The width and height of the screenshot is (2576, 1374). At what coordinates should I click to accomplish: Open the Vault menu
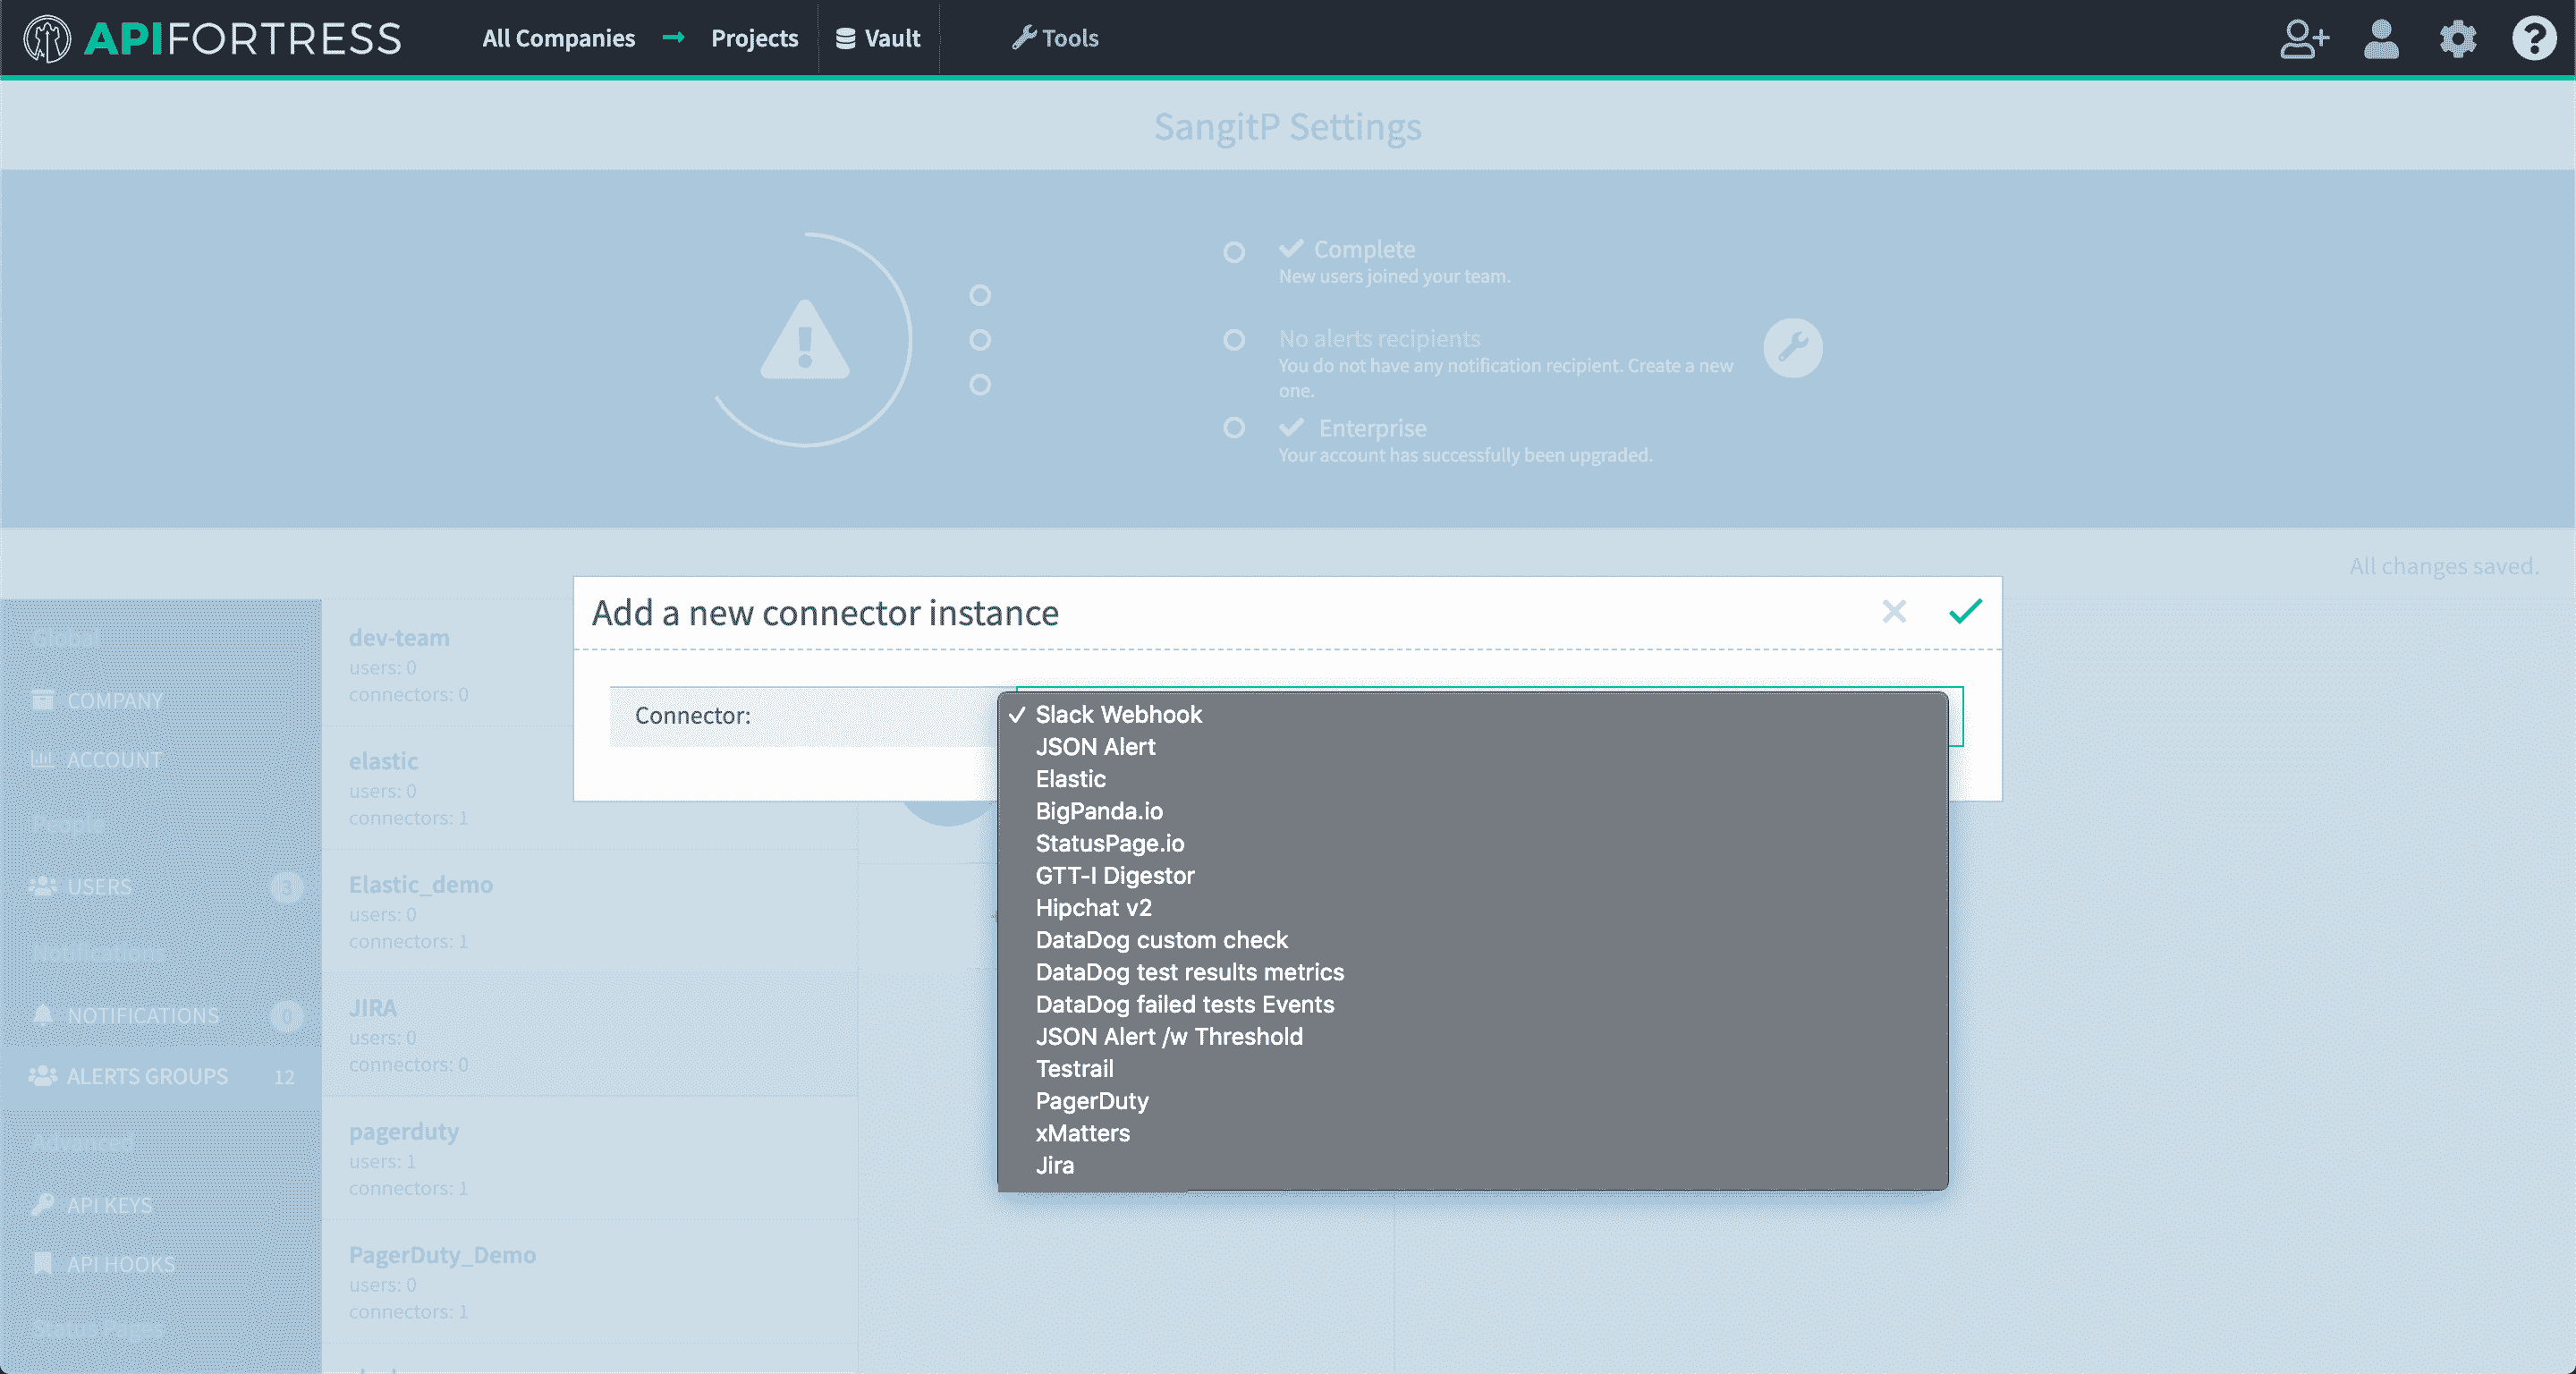point(878,38)
